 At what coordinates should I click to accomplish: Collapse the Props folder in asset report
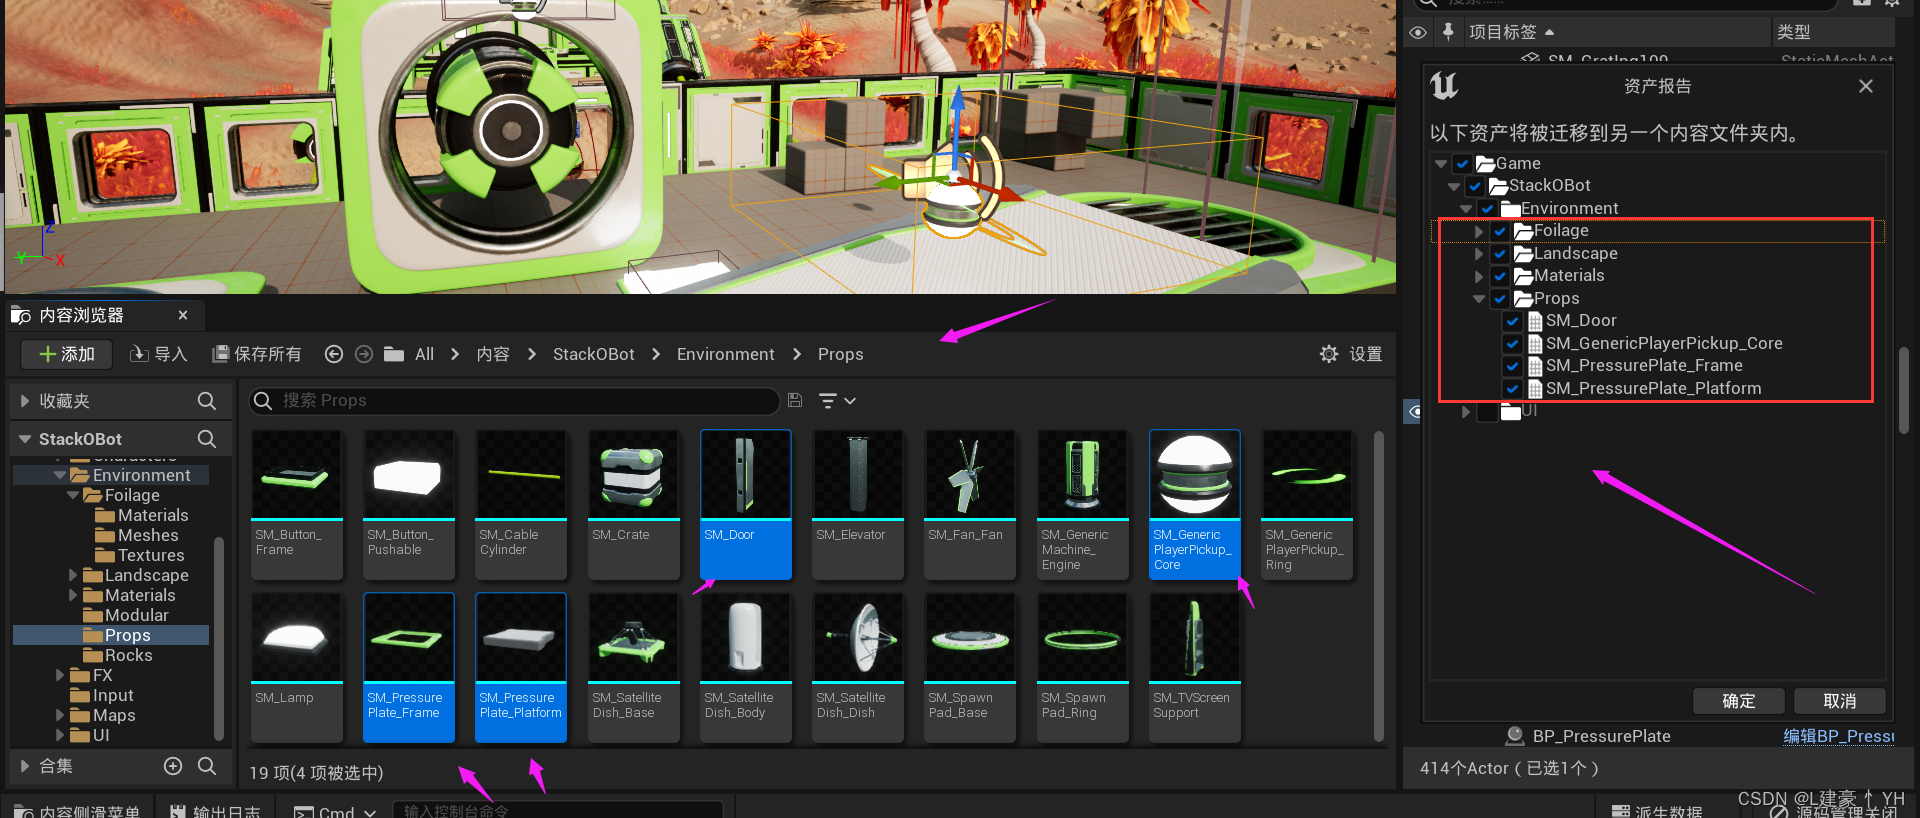(x=1479, y=299)
